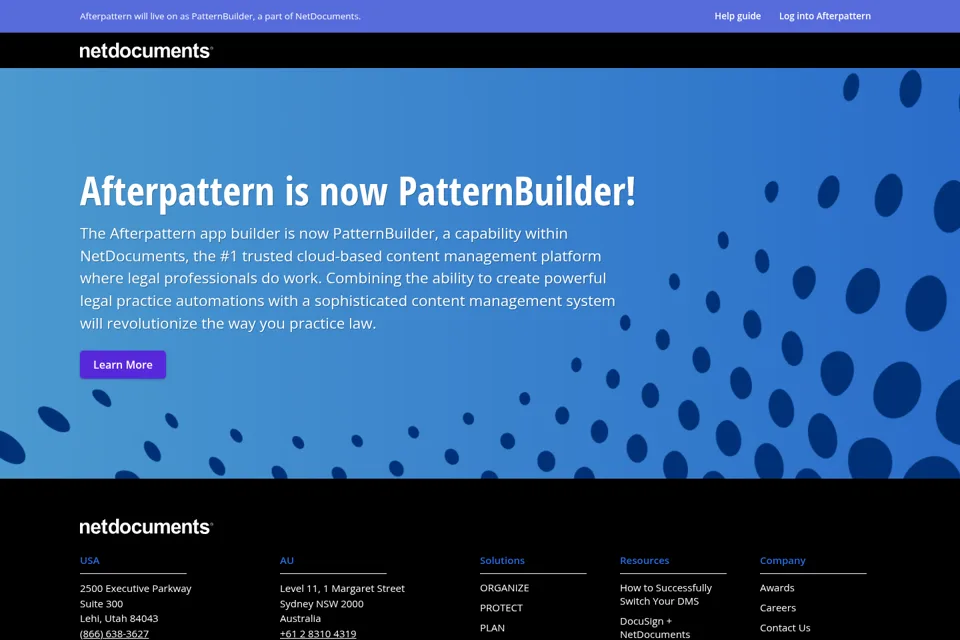Open the Awards page link
The width and height of the screenshot is (960, 640).
[777, 588]
